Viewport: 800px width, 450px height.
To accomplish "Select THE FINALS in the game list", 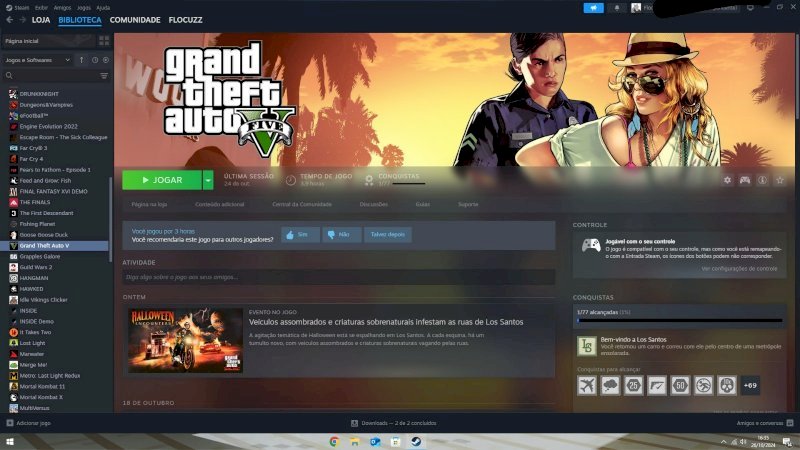I will coord(35,203).
